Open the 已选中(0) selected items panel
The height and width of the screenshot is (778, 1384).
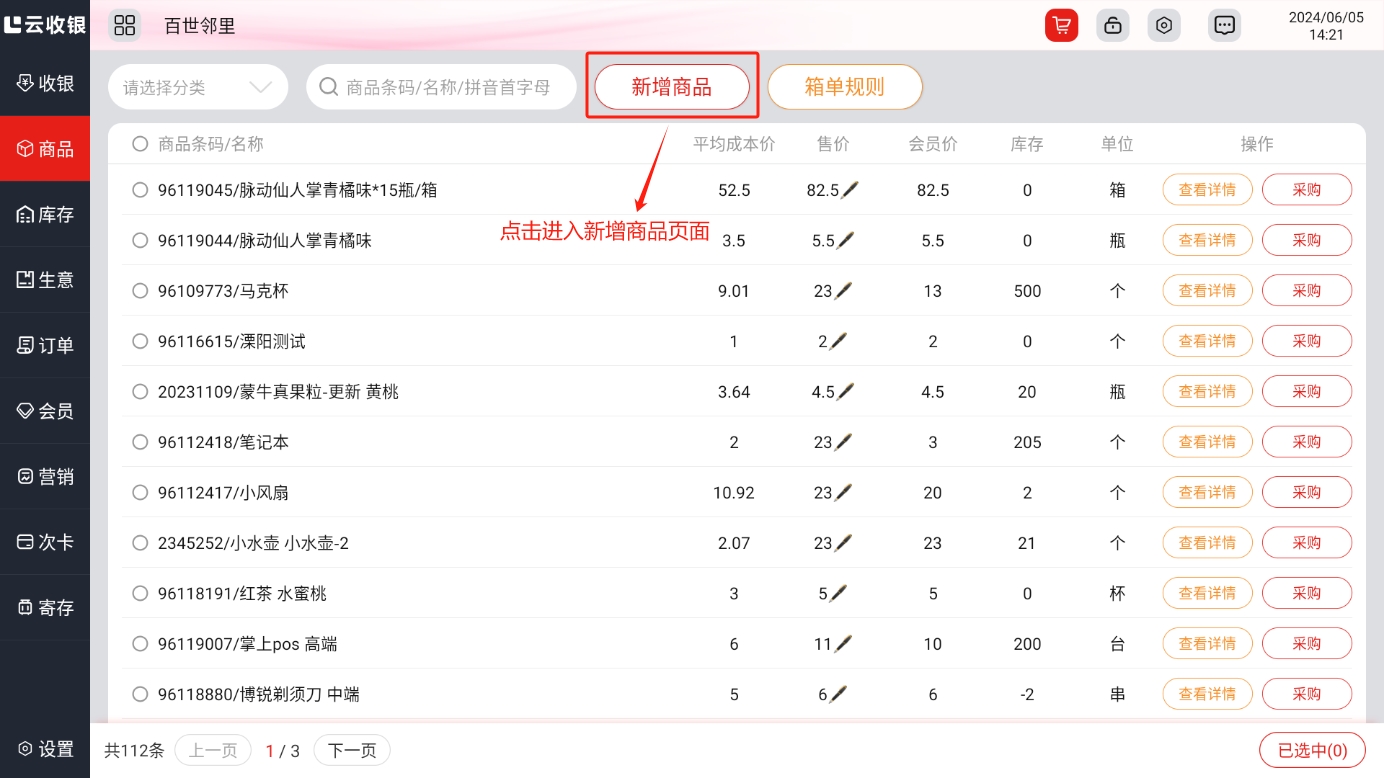(x=1312, y=750)
